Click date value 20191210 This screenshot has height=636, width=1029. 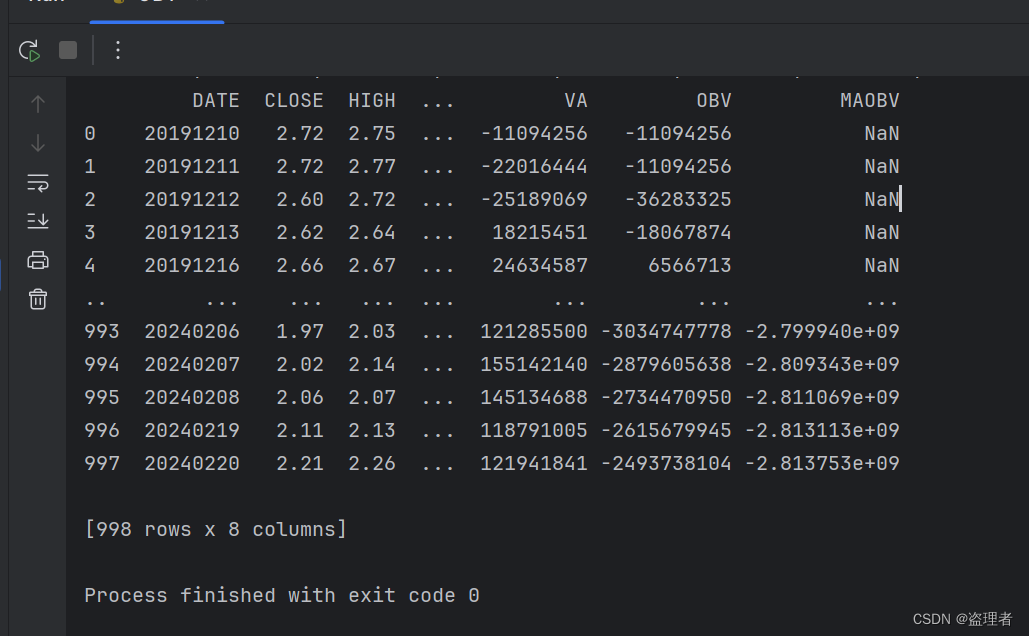point(192,133)
